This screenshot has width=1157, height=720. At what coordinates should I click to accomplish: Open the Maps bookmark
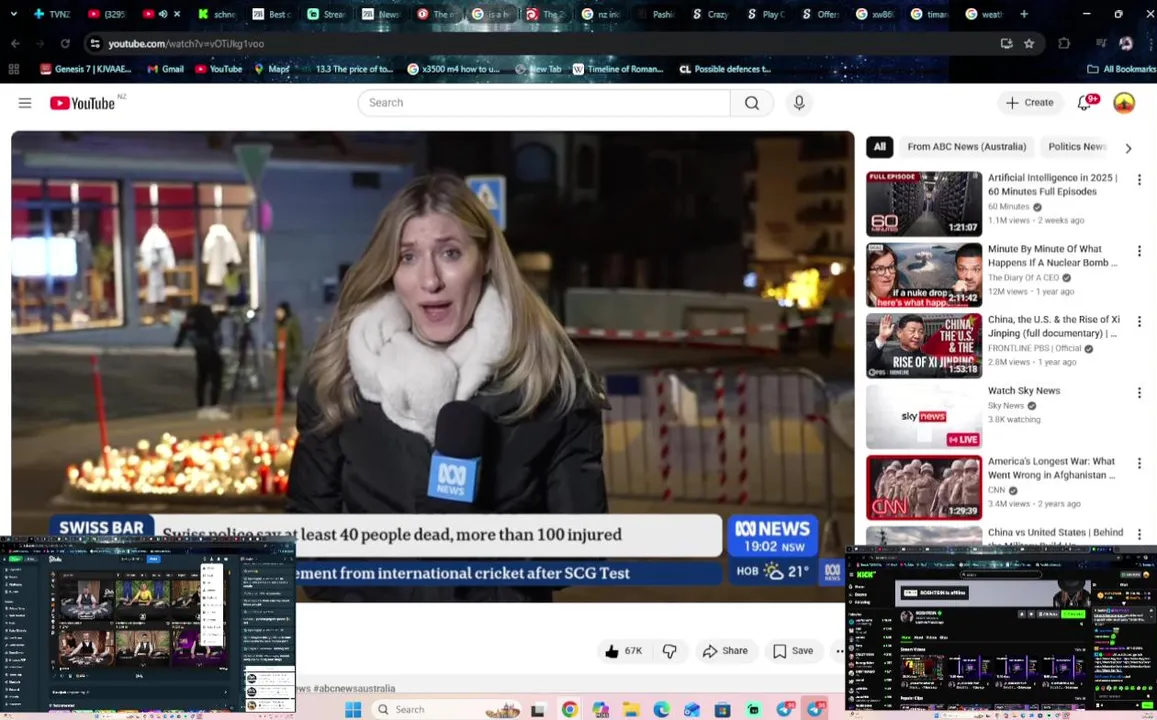point(272,69)
